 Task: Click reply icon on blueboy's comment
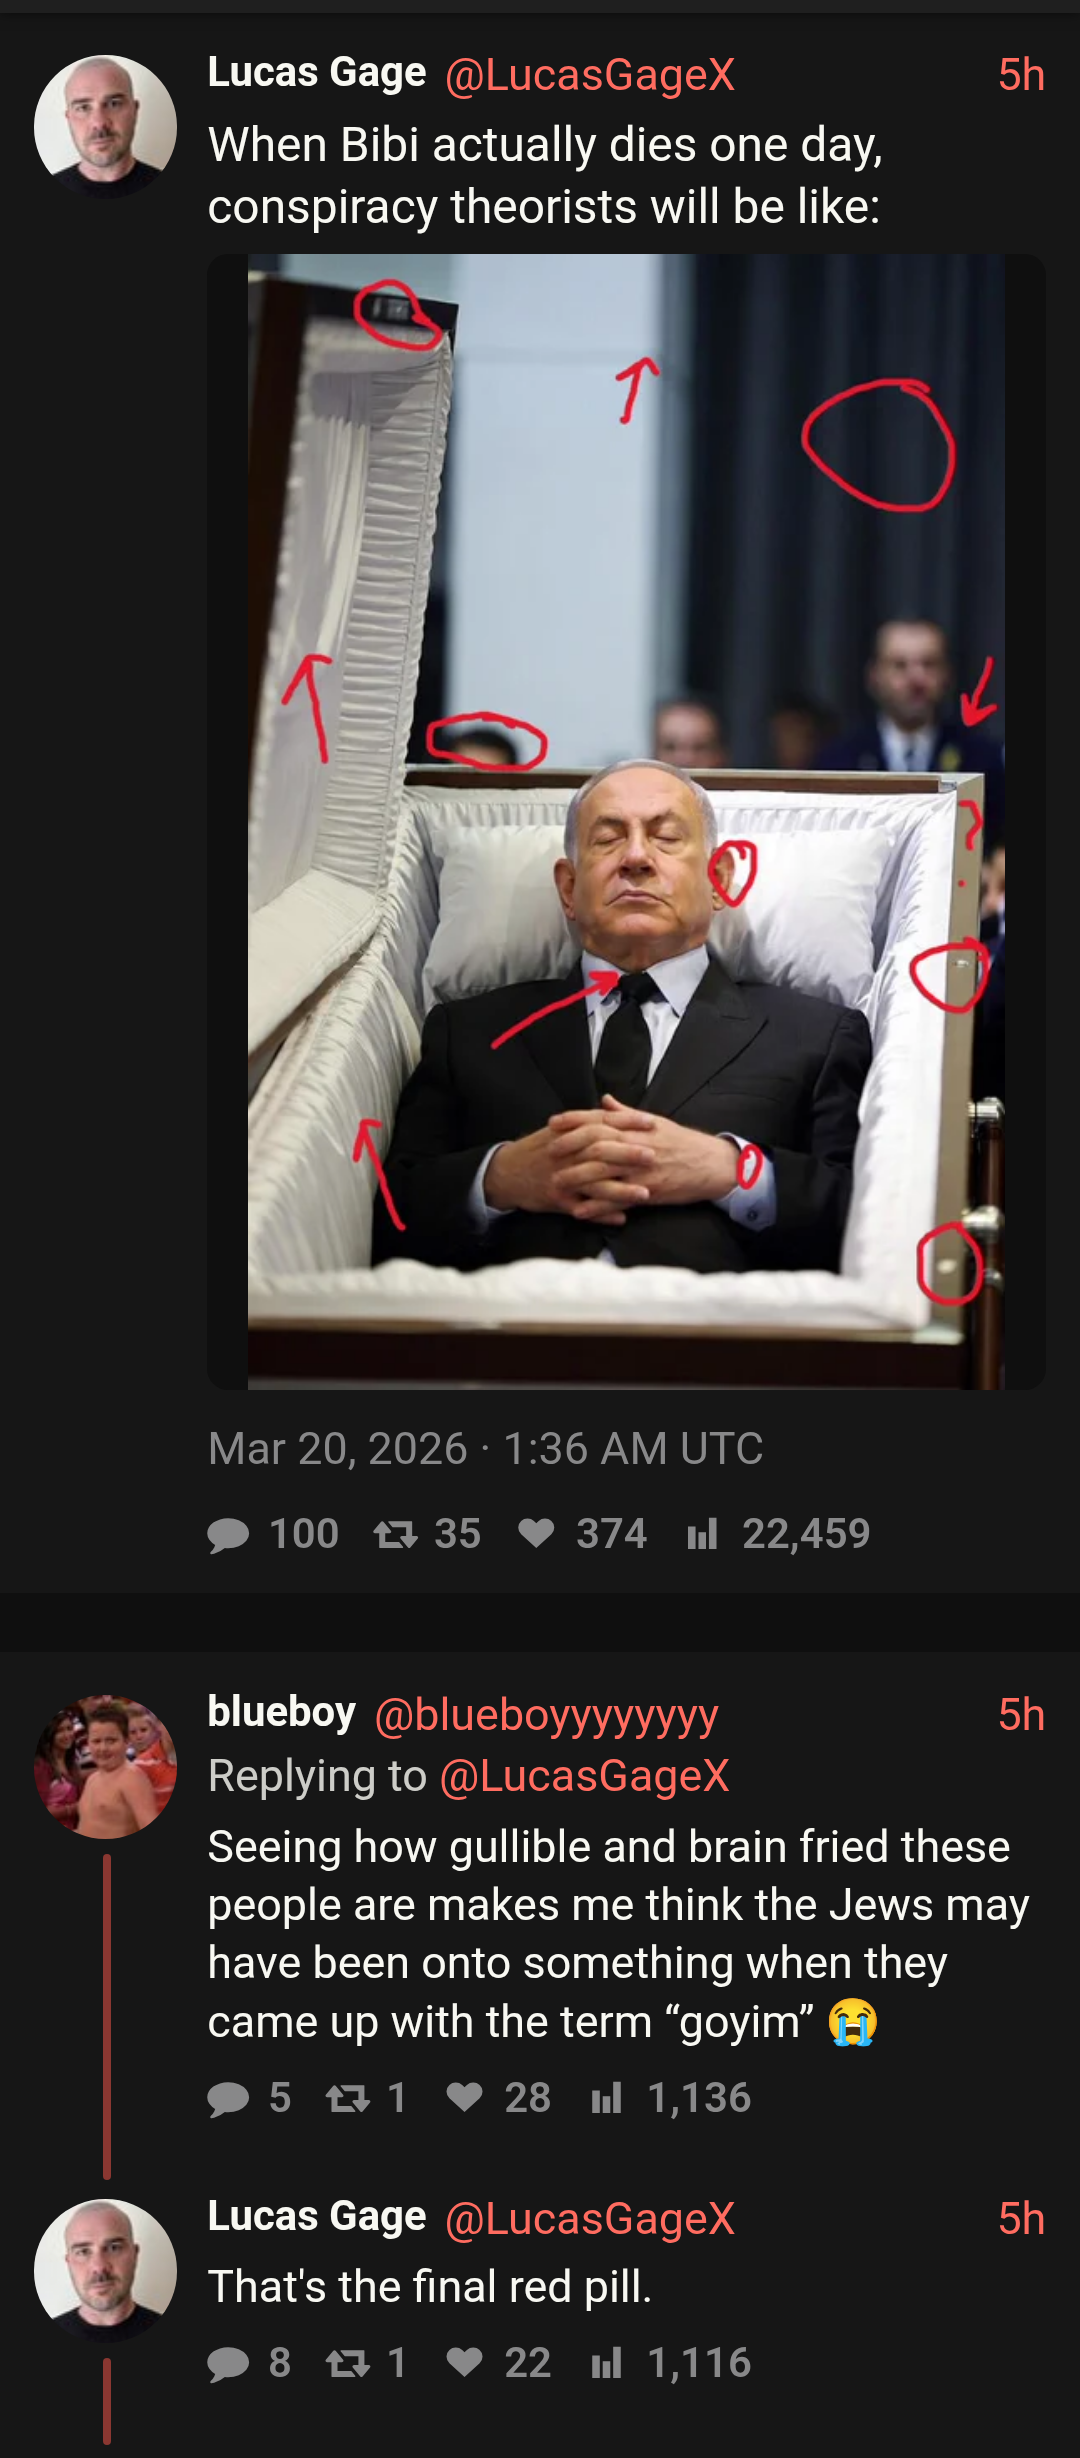click(x=228, y=2098)
